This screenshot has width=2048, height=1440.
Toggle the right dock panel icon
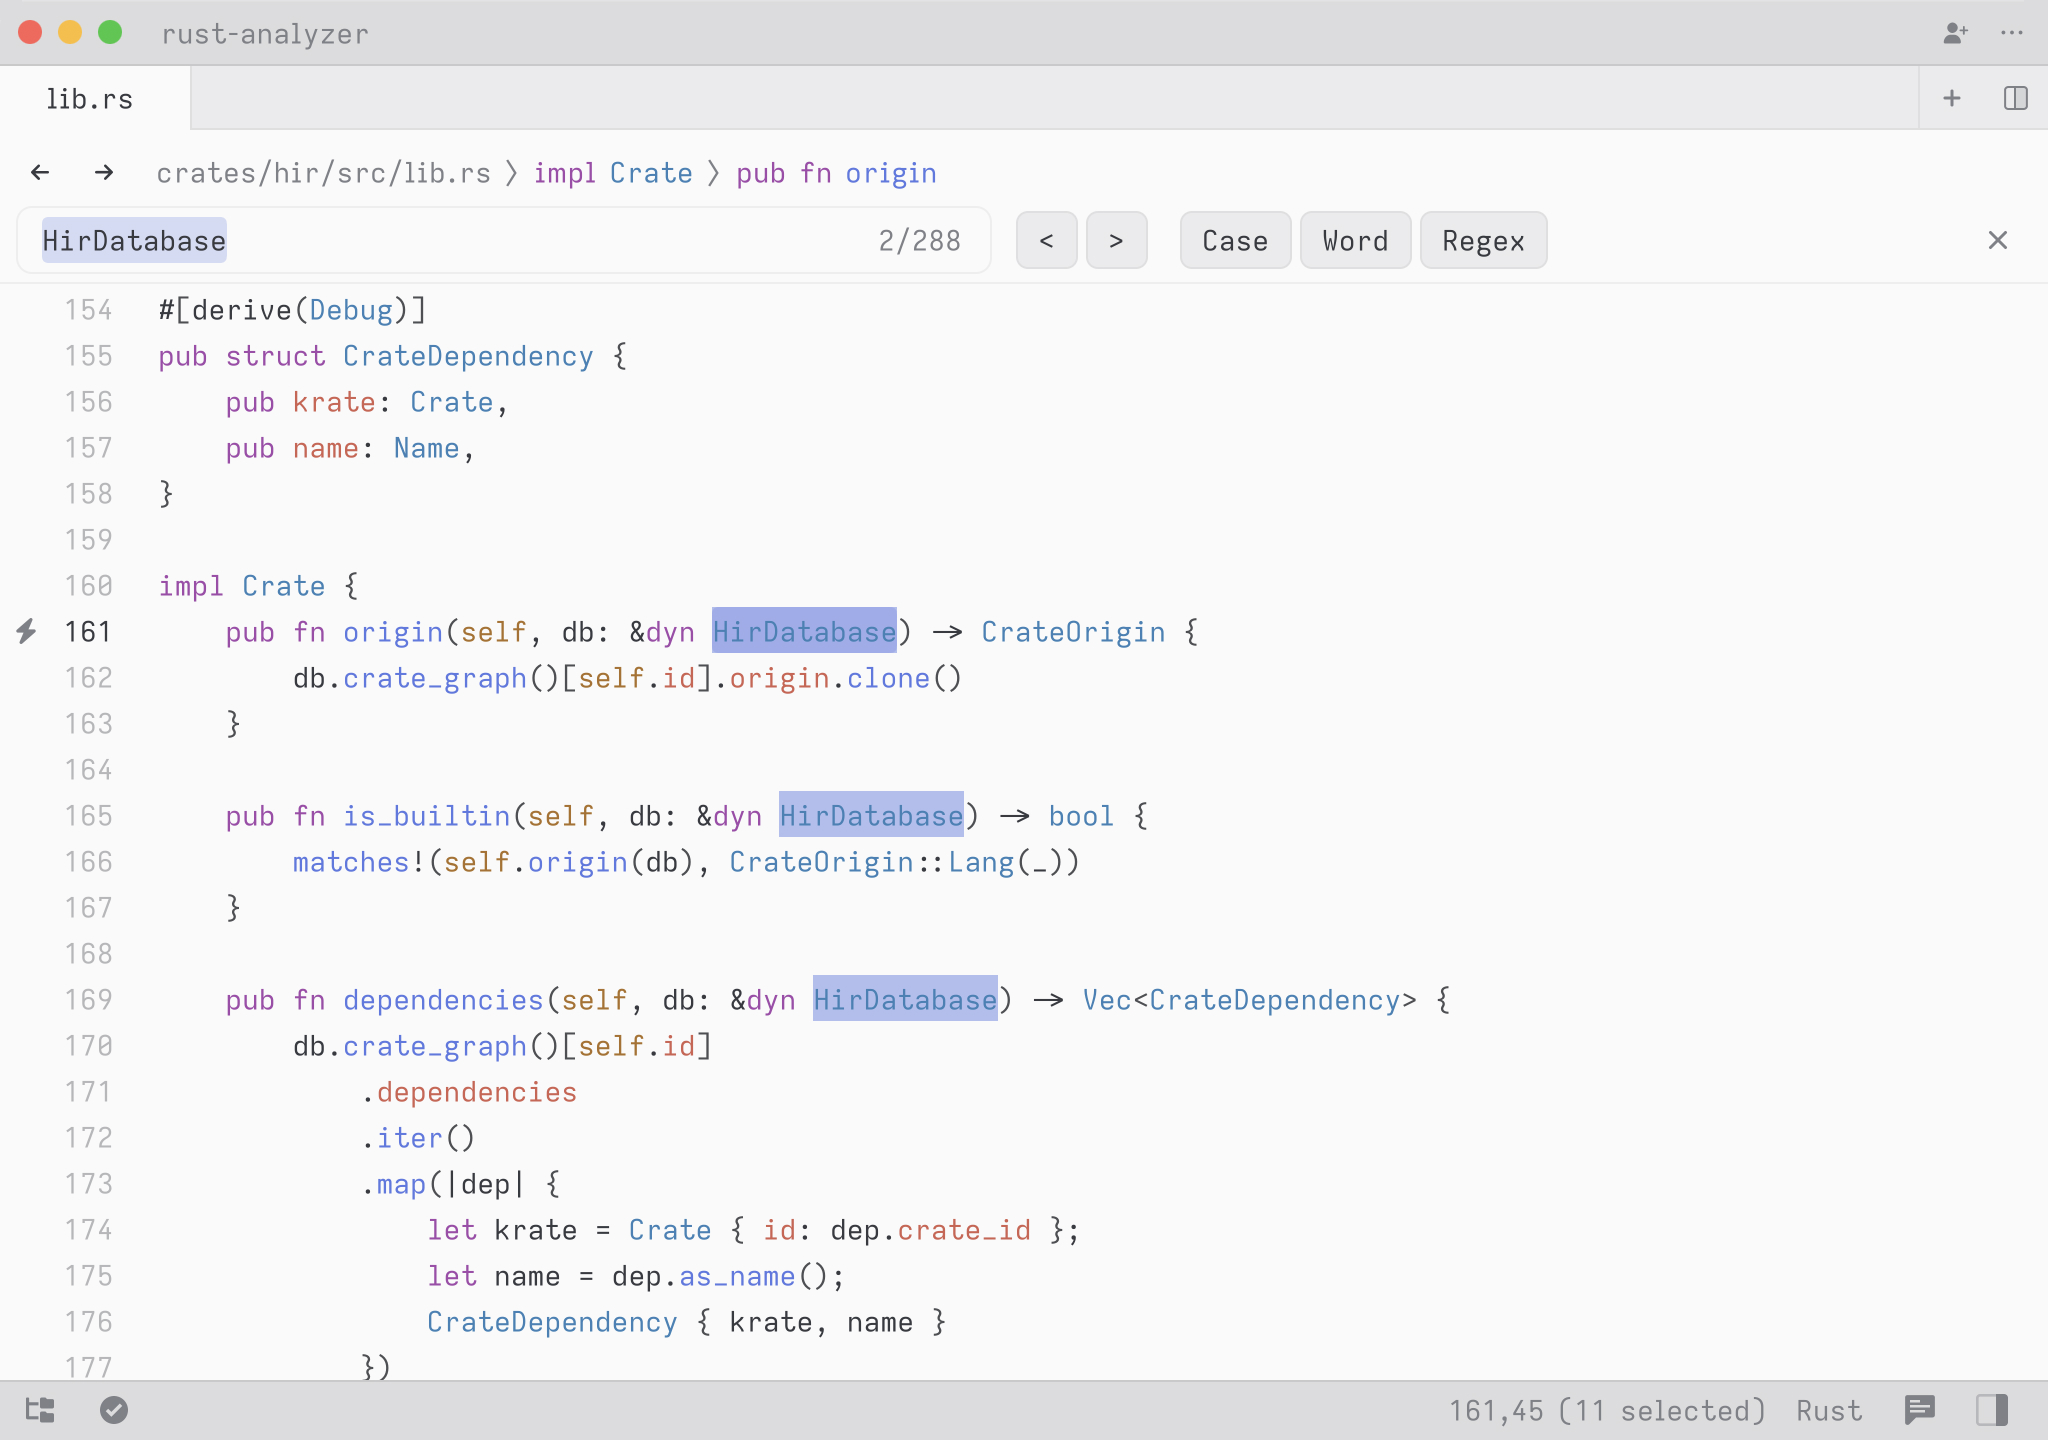(x=1992, y=1410)
